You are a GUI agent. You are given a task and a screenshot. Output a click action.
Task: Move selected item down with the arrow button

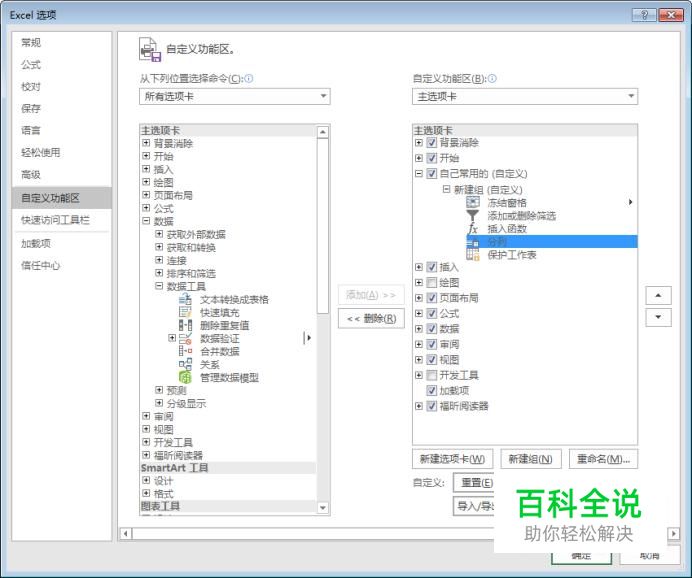(x=658, y=317)
